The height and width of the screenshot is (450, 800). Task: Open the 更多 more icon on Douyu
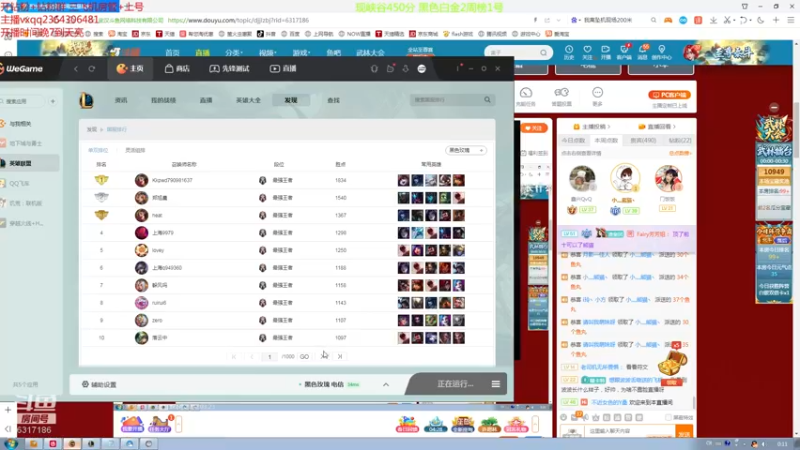[x=597, y=96]
